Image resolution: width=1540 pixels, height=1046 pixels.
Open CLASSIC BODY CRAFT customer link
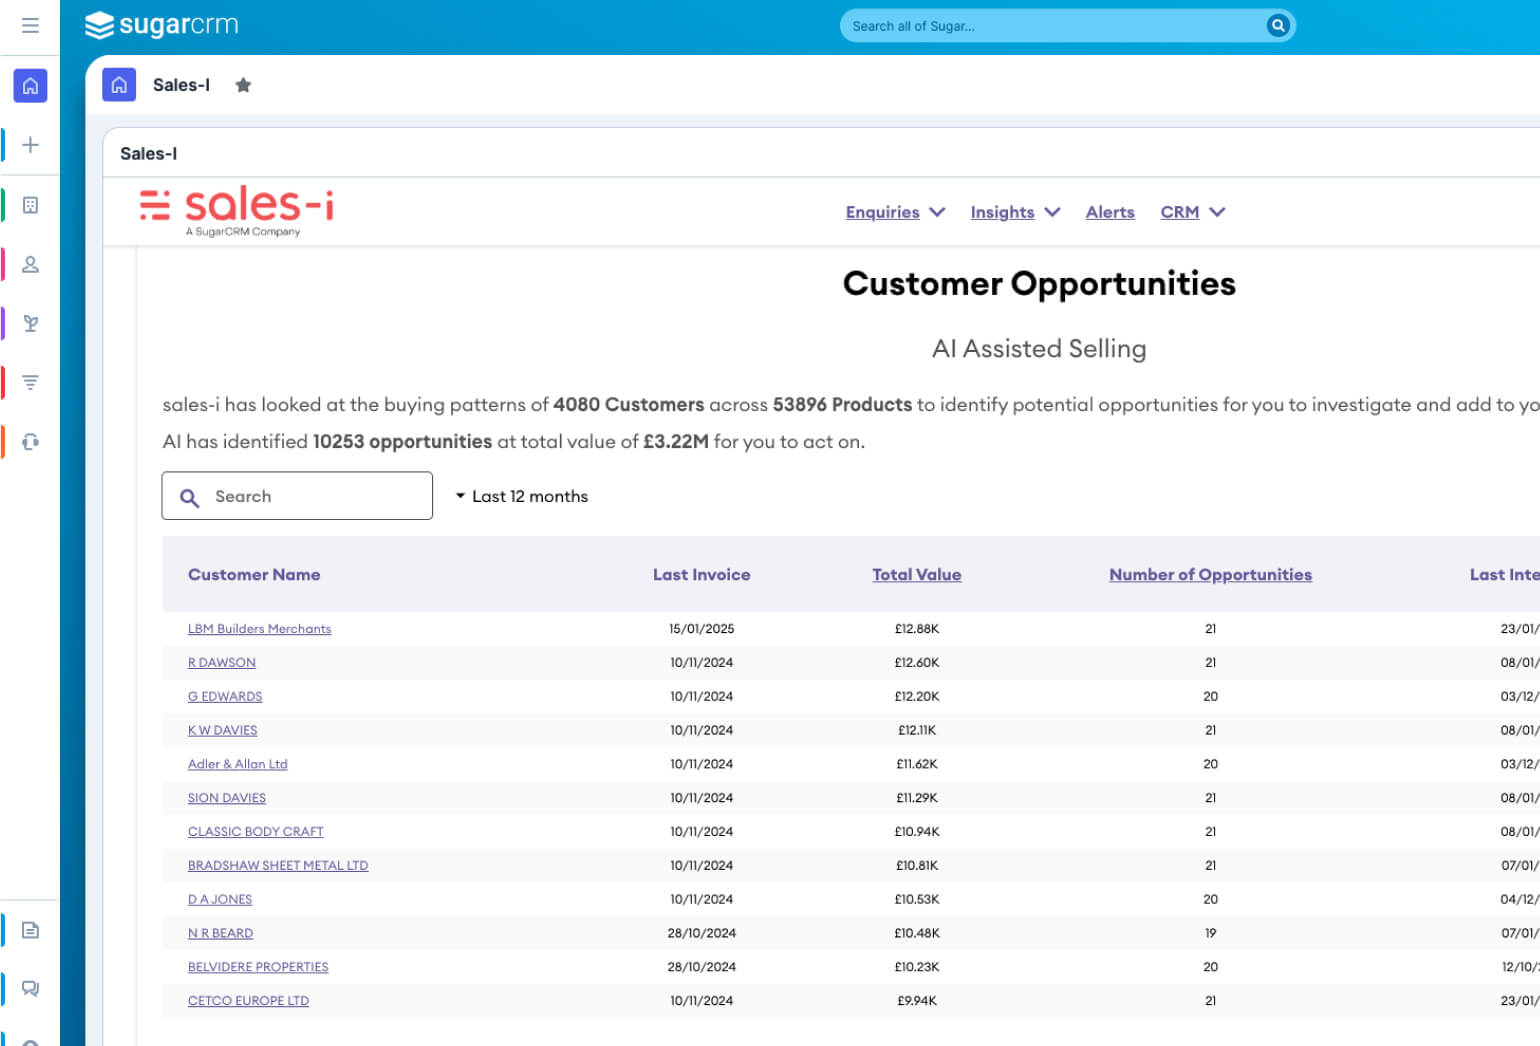point(255,832)
